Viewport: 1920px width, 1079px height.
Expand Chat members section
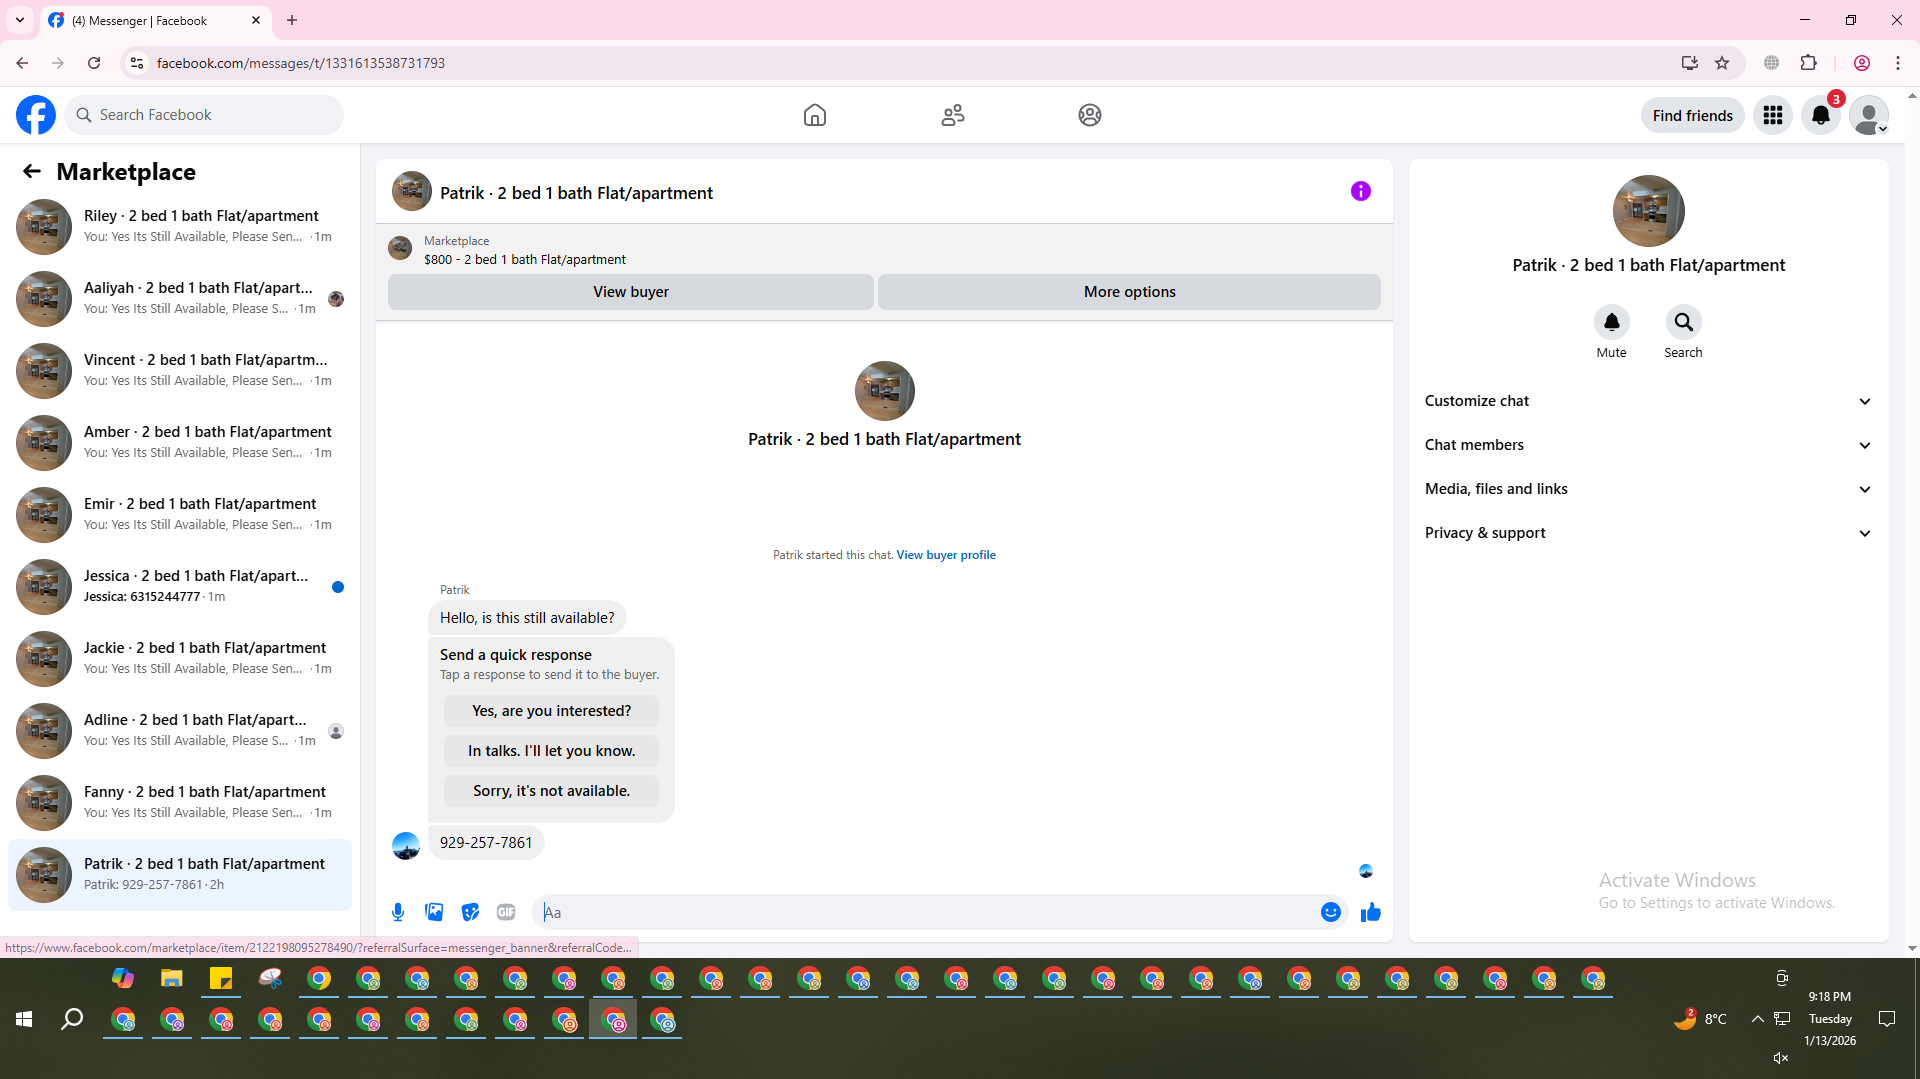(1648, 445)
